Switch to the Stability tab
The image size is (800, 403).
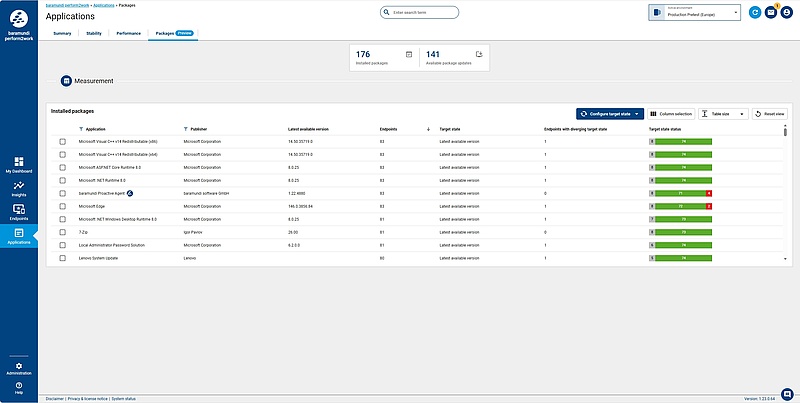[x=94, y=33]
